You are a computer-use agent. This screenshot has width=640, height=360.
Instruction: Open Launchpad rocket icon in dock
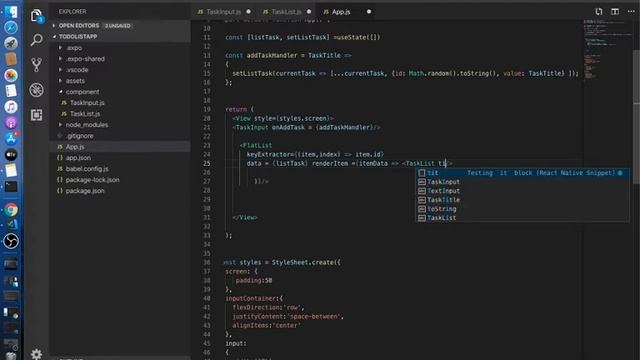click(x=11, y=43)
